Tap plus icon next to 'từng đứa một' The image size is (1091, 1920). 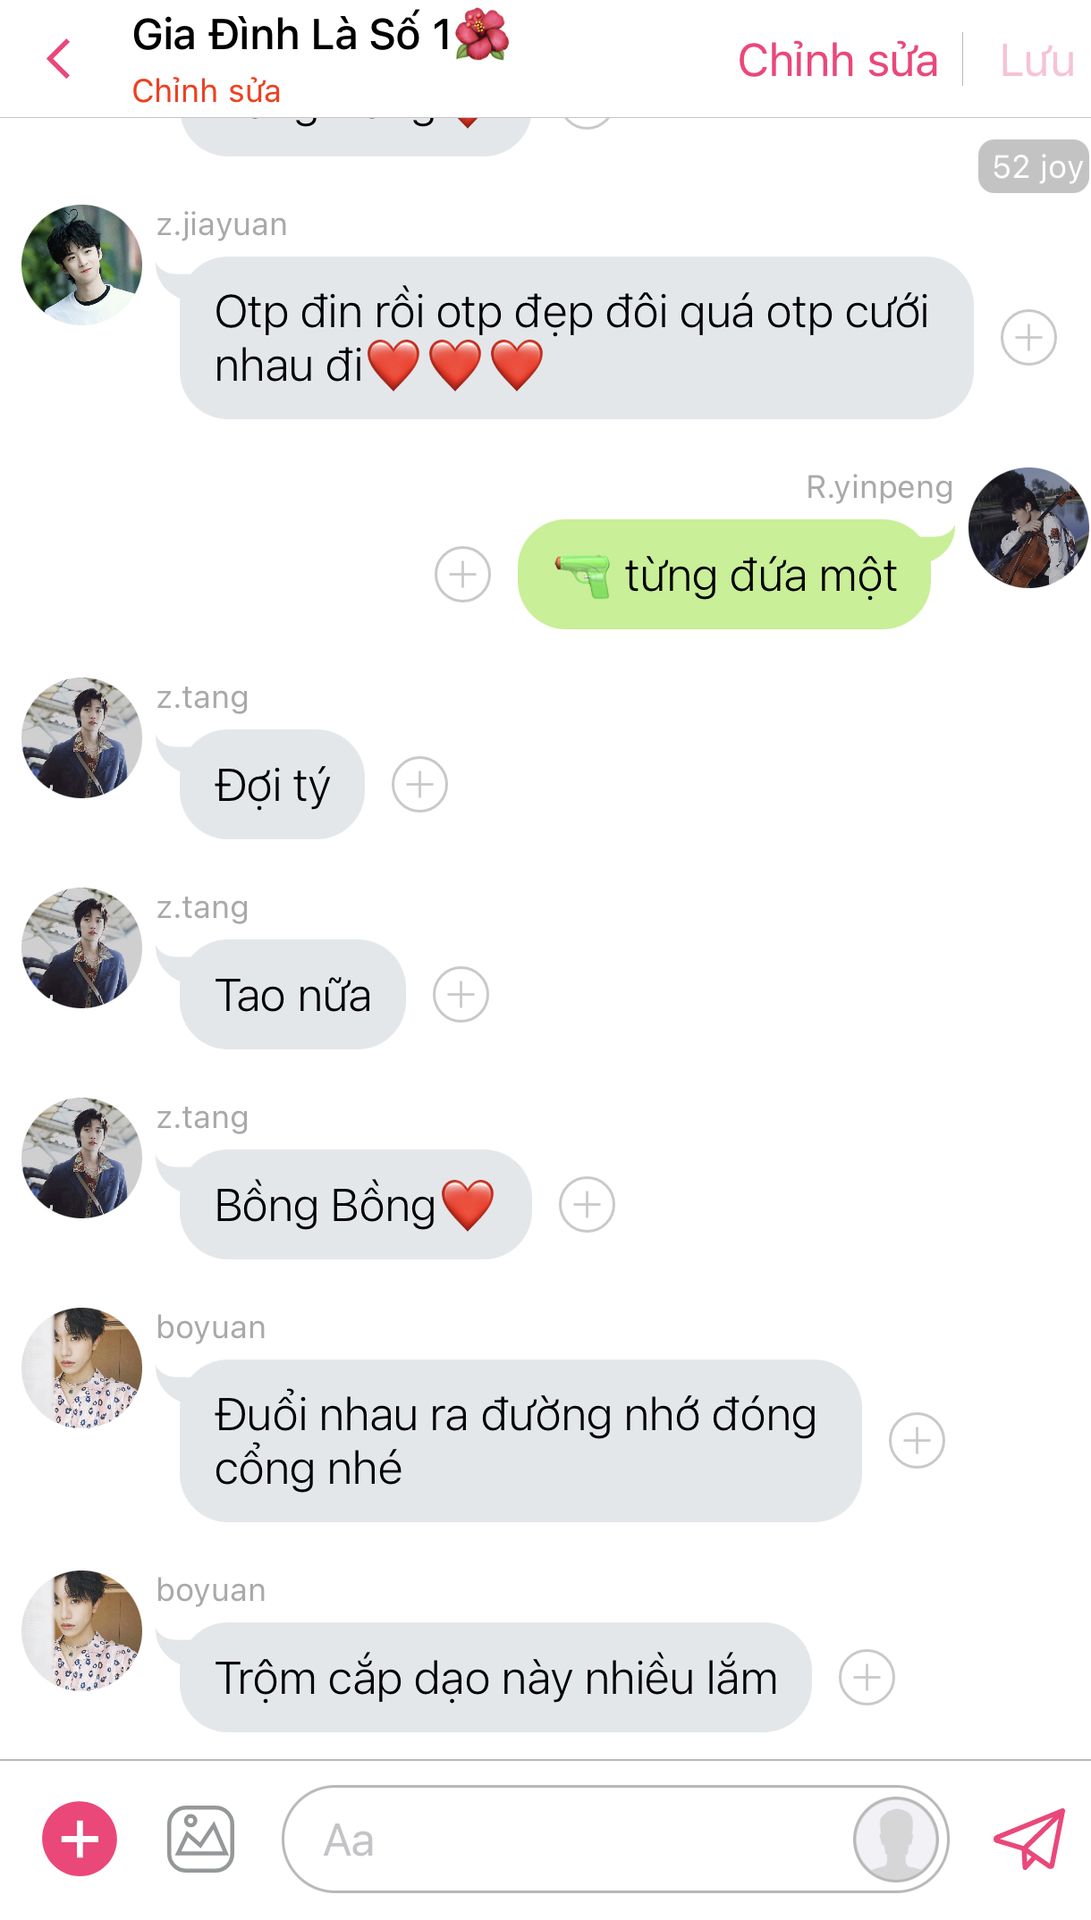463,575
